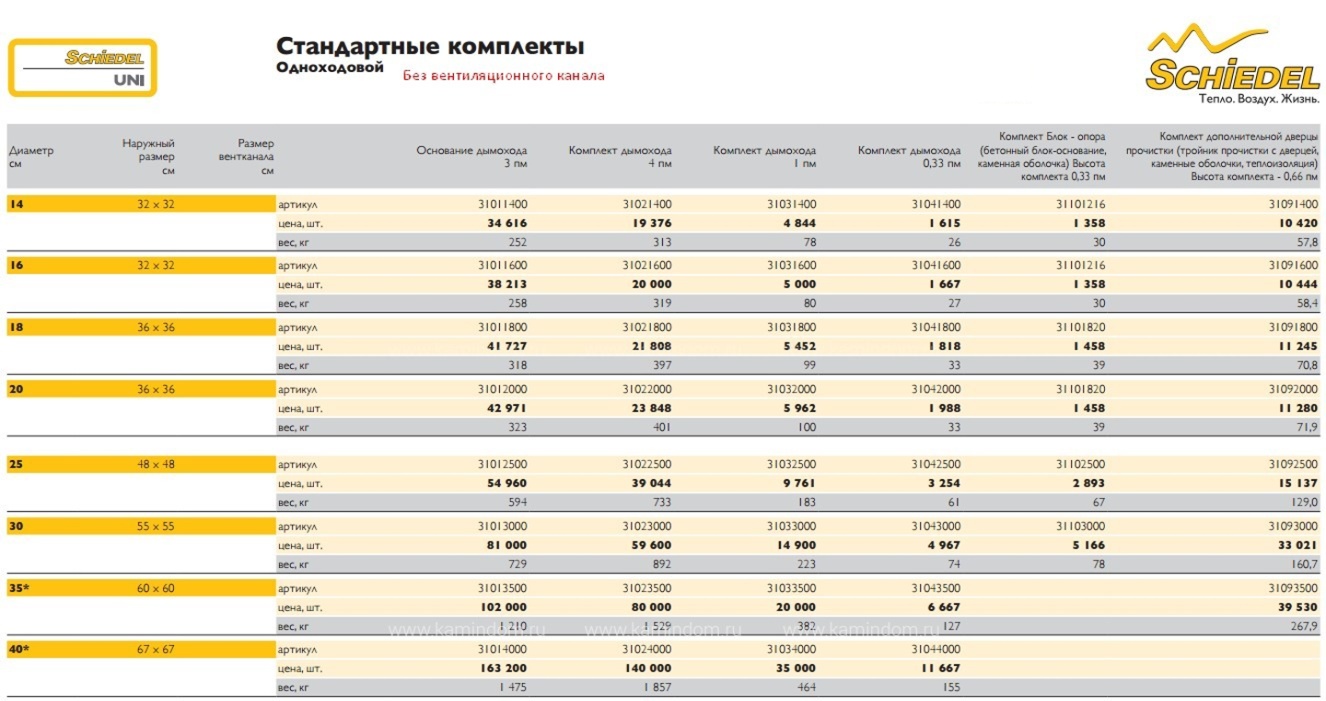Screen dimensions: 1326x701
Task: Select the diameter 14 row label
Action: (x=16, y=204)
